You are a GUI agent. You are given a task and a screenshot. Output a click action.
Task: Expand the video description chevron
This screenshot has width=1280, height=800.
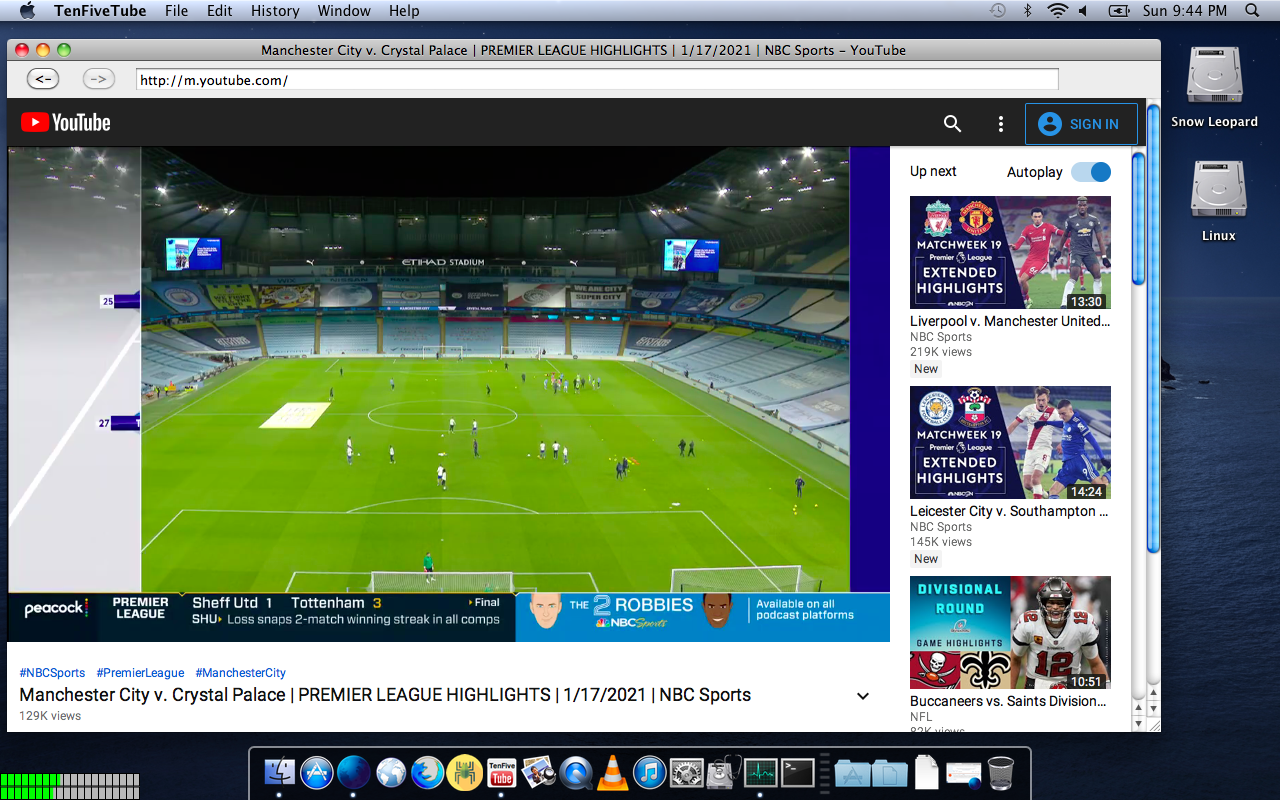863,696
